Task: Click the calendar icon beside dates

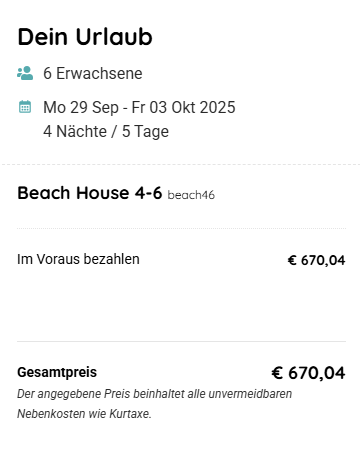Action: [25, 107]
